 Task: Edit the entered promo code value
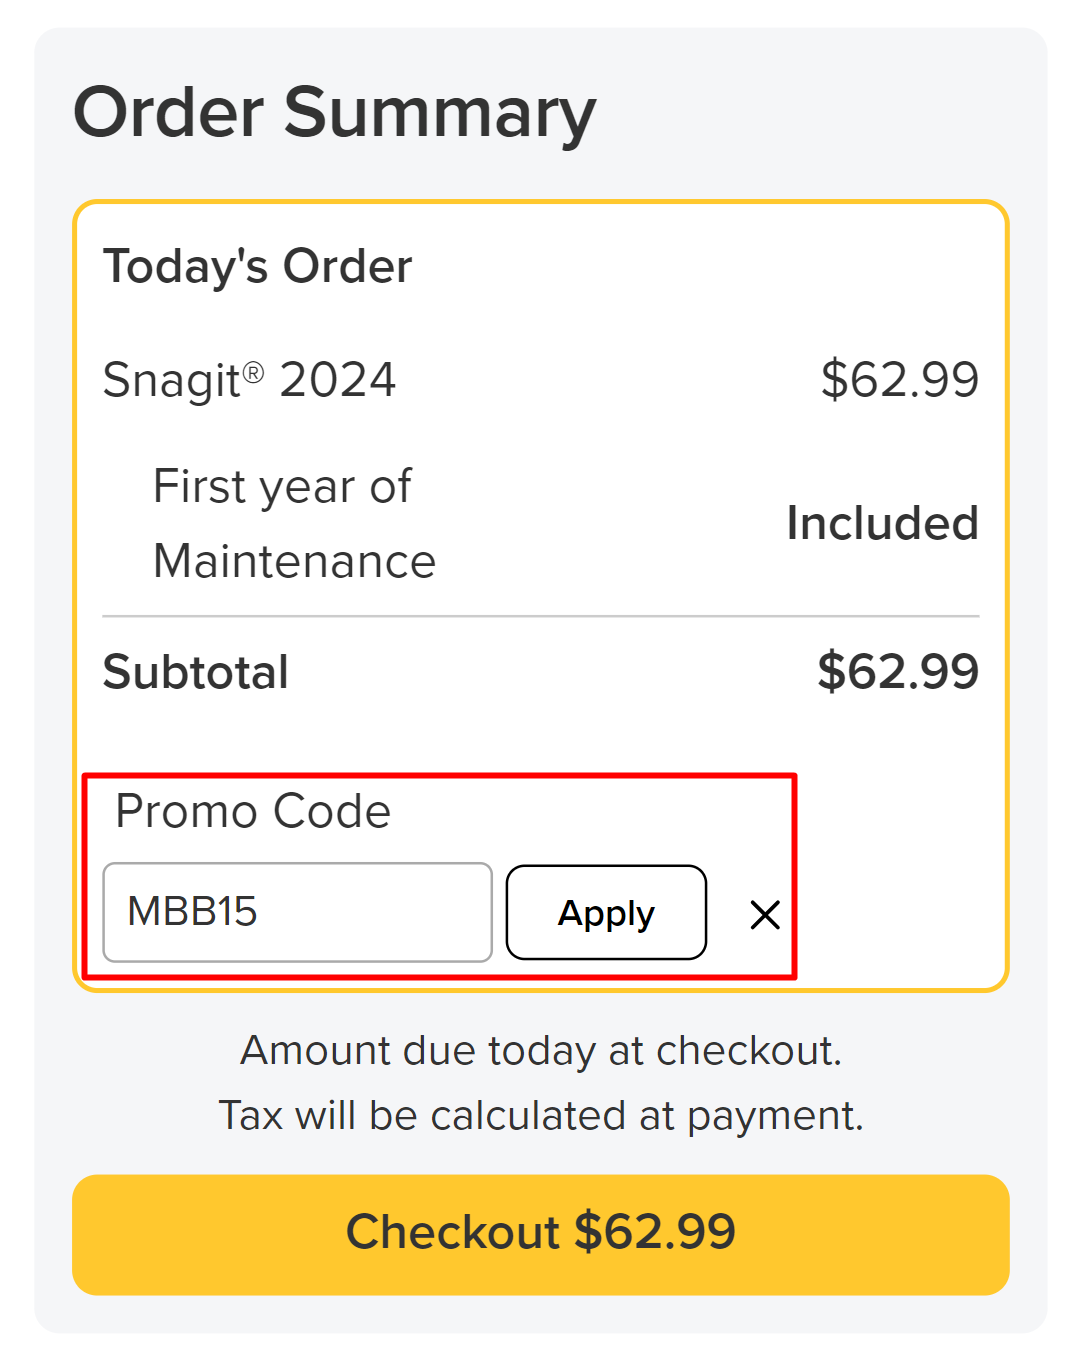coord(297,912)
